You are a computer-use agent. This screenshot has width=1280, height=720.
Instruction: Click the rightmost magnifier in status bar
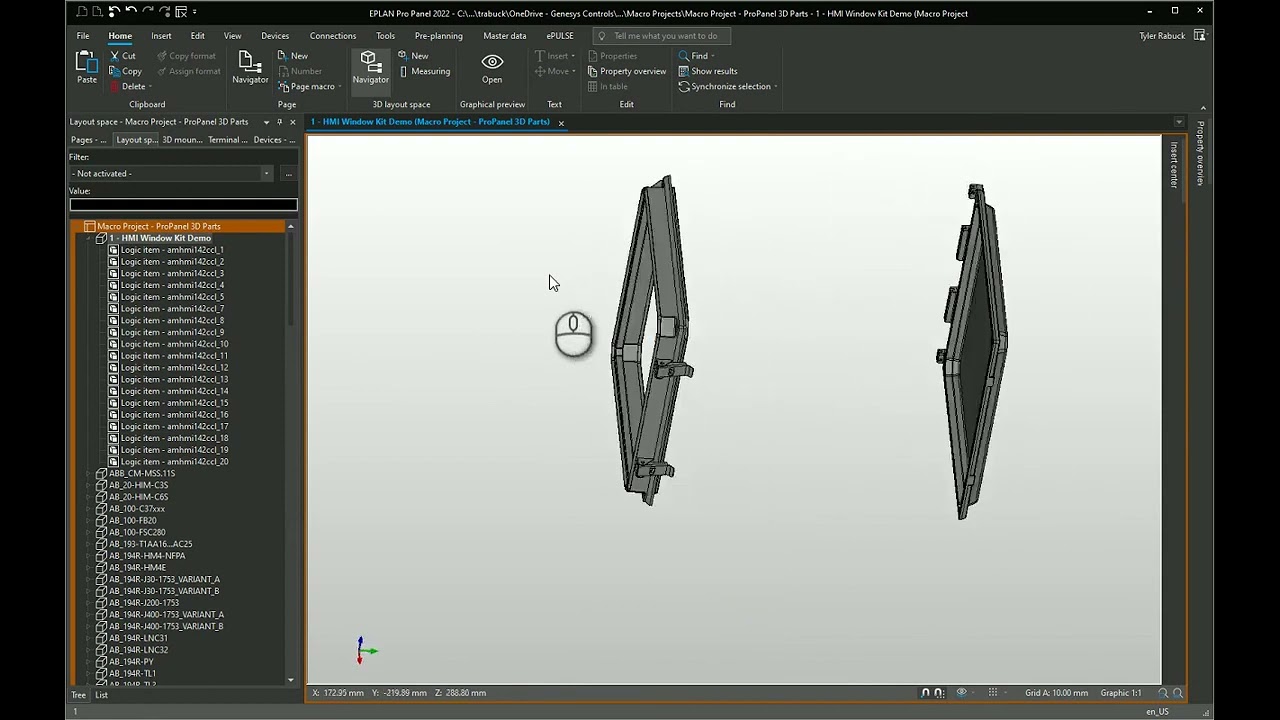1178,693
